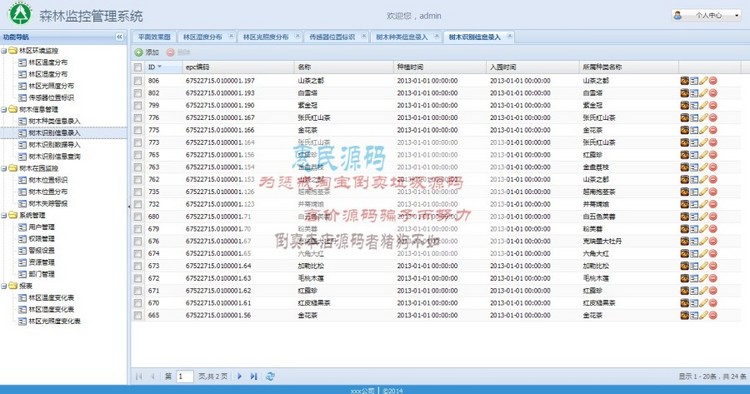Click the red delete icon in row 670
The height and width of the screenshot is (394, 750).
click(x=713, y=303)
